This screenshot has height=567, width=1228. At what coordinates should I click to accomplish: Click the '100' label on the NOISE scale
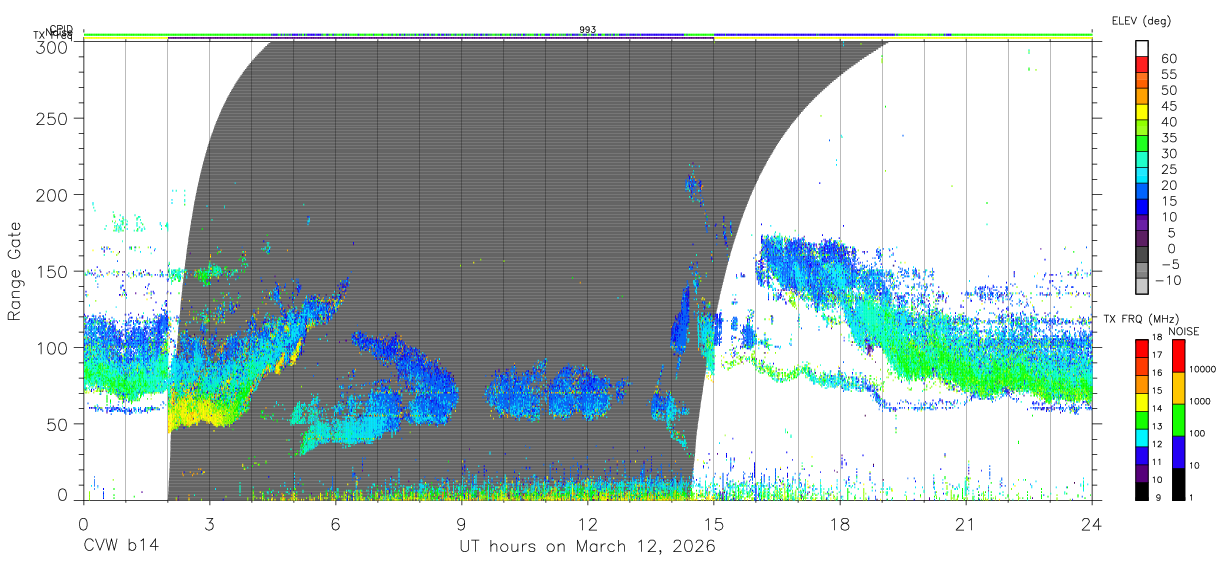click(1198, 434)
